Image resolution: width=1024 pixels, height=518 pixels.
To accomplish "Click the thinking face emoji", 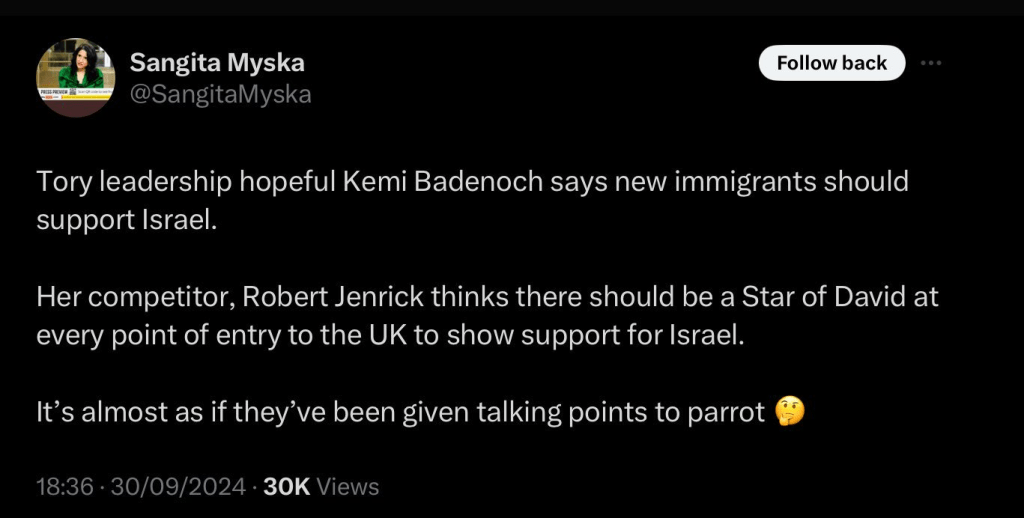I will tap(790, 412).
